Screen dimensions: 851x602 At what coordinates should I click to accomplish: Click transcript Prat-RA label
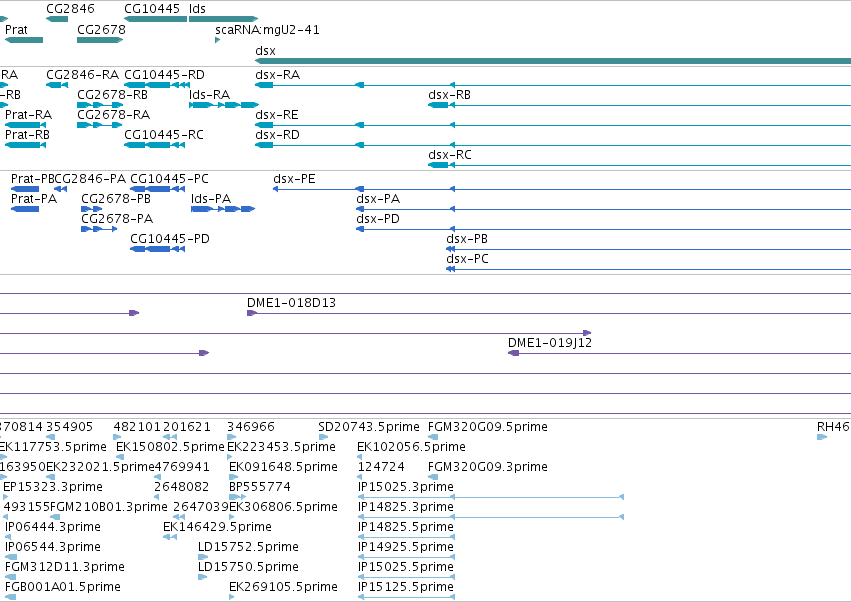28,115
